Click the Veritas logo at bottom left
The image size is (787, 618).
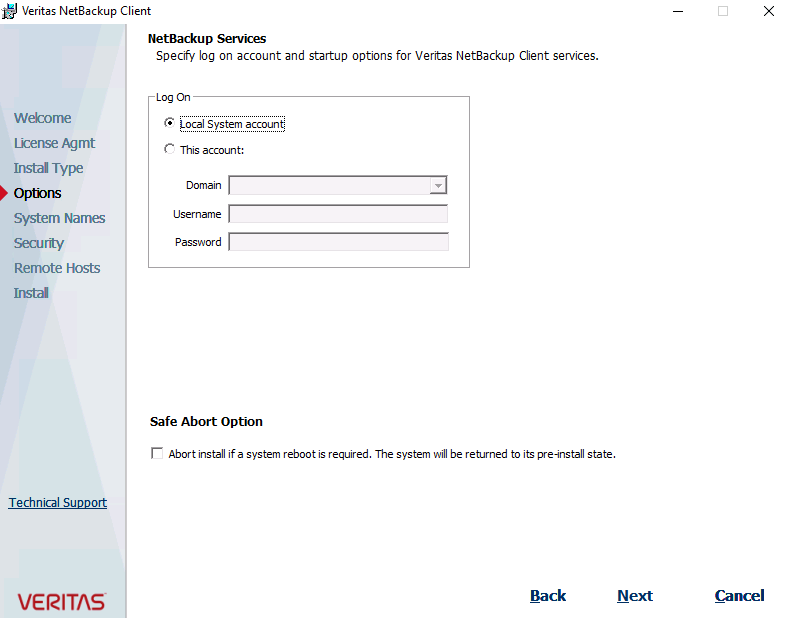61,601
